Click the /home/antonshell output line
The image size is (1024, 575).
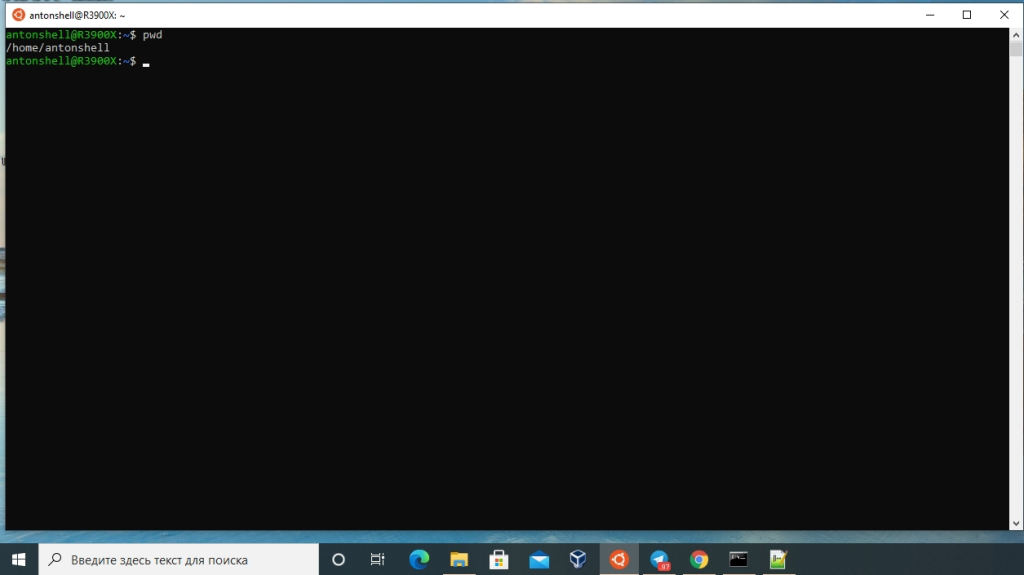pyautogui.click(x=57, y=48)
